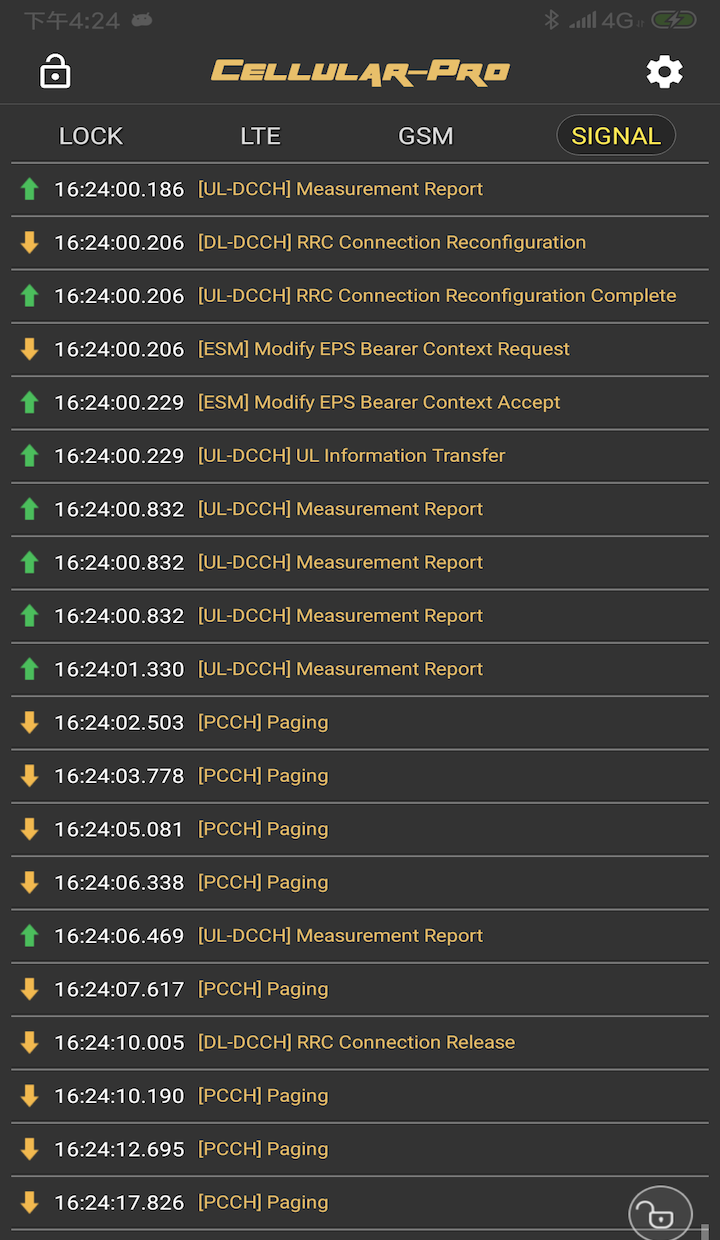Viewport: 720px width, 1240px height.
Task: Open the Paging entry at 16:24:02.503
Action: point(360,723)
